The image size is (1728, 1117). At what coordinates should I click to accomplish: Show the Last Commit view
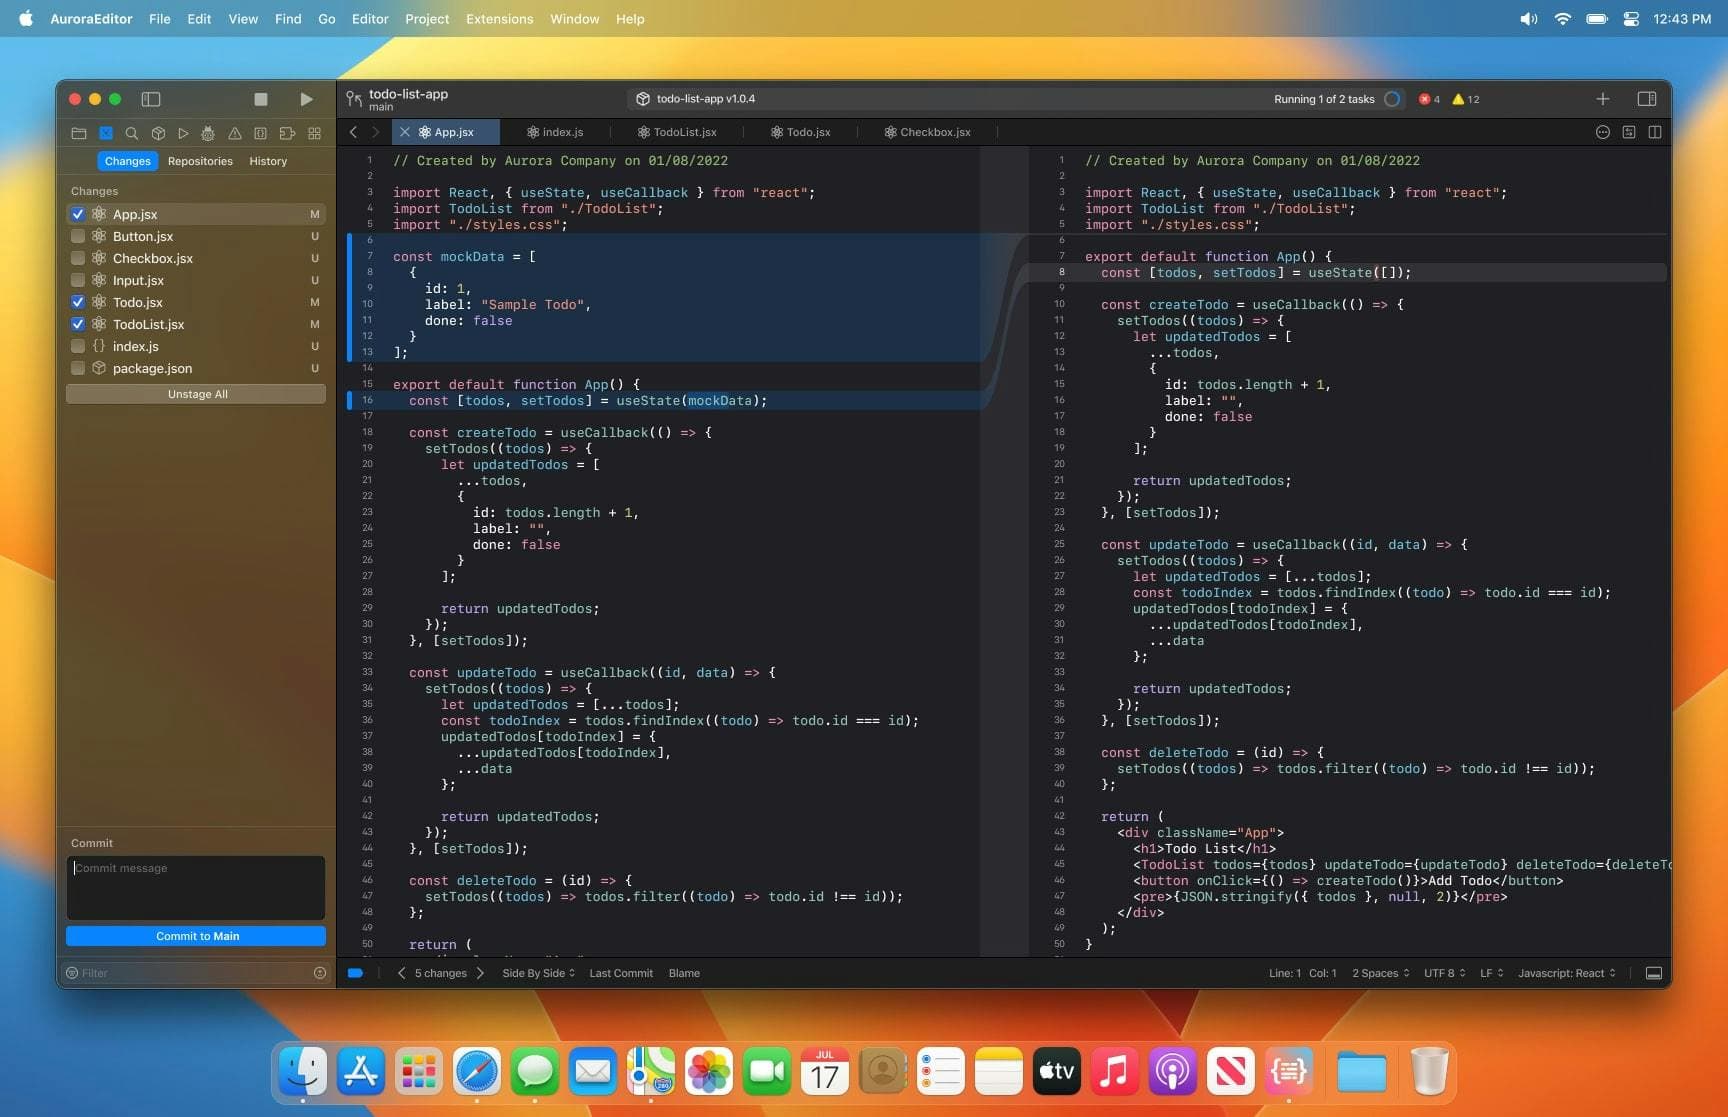click(621, 973)
